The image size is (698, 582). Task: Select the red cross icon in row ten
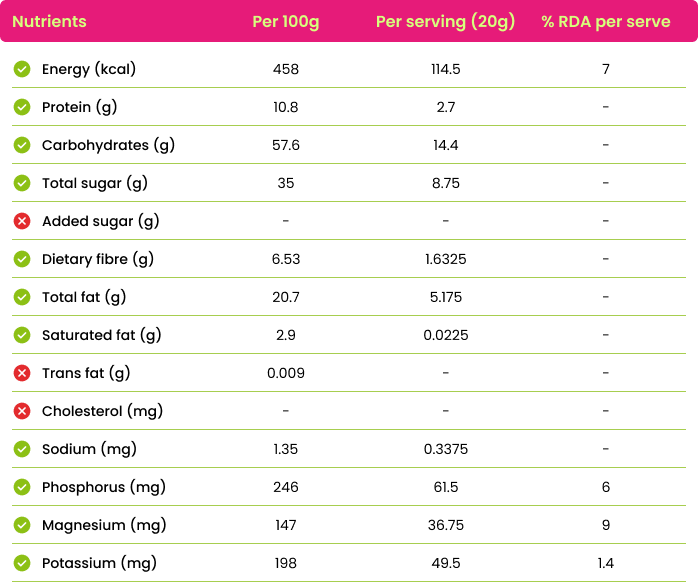(x=22, y=411)
